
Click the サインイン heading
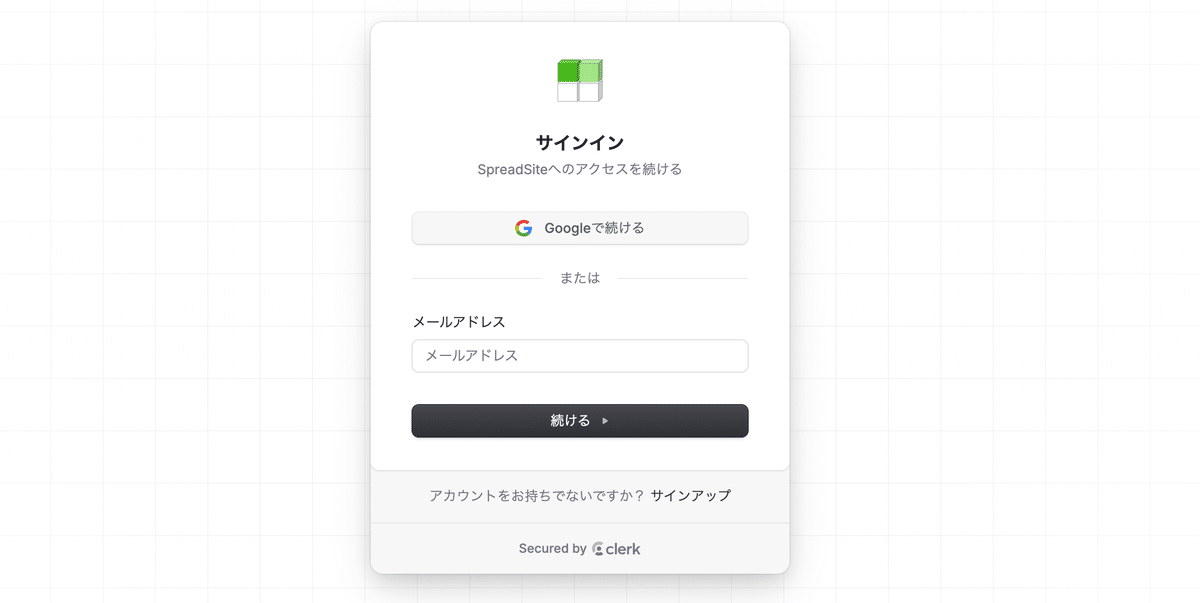pos(580,142)
